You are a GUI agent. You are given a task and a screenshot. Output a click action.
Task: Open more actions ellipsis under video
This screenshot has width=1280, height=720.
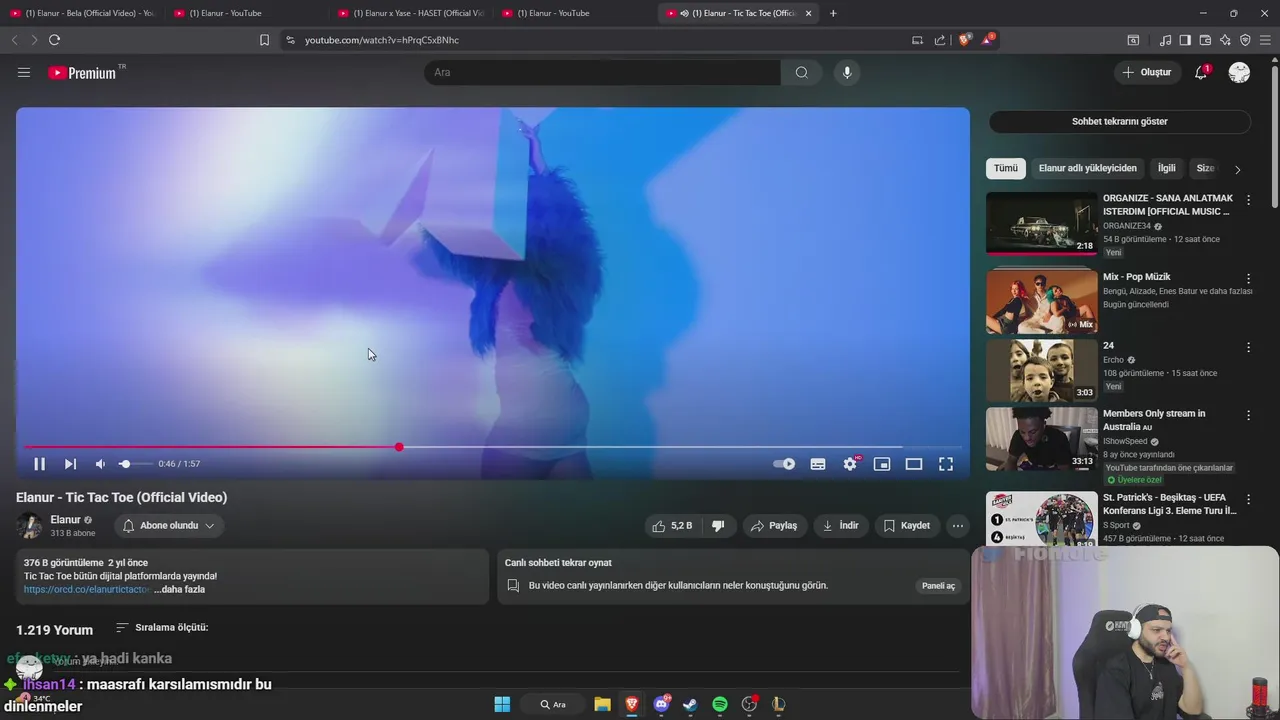click(x=958, y=525)
